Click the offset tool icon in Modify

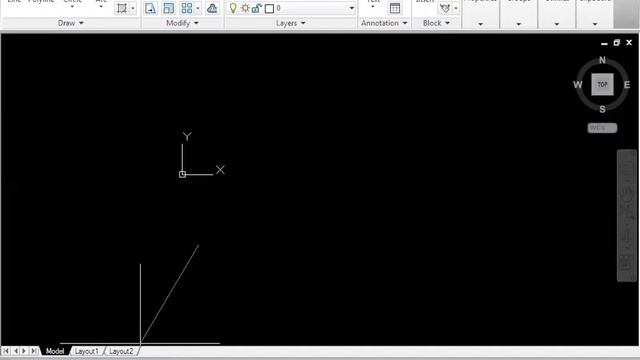click(212, 8)
